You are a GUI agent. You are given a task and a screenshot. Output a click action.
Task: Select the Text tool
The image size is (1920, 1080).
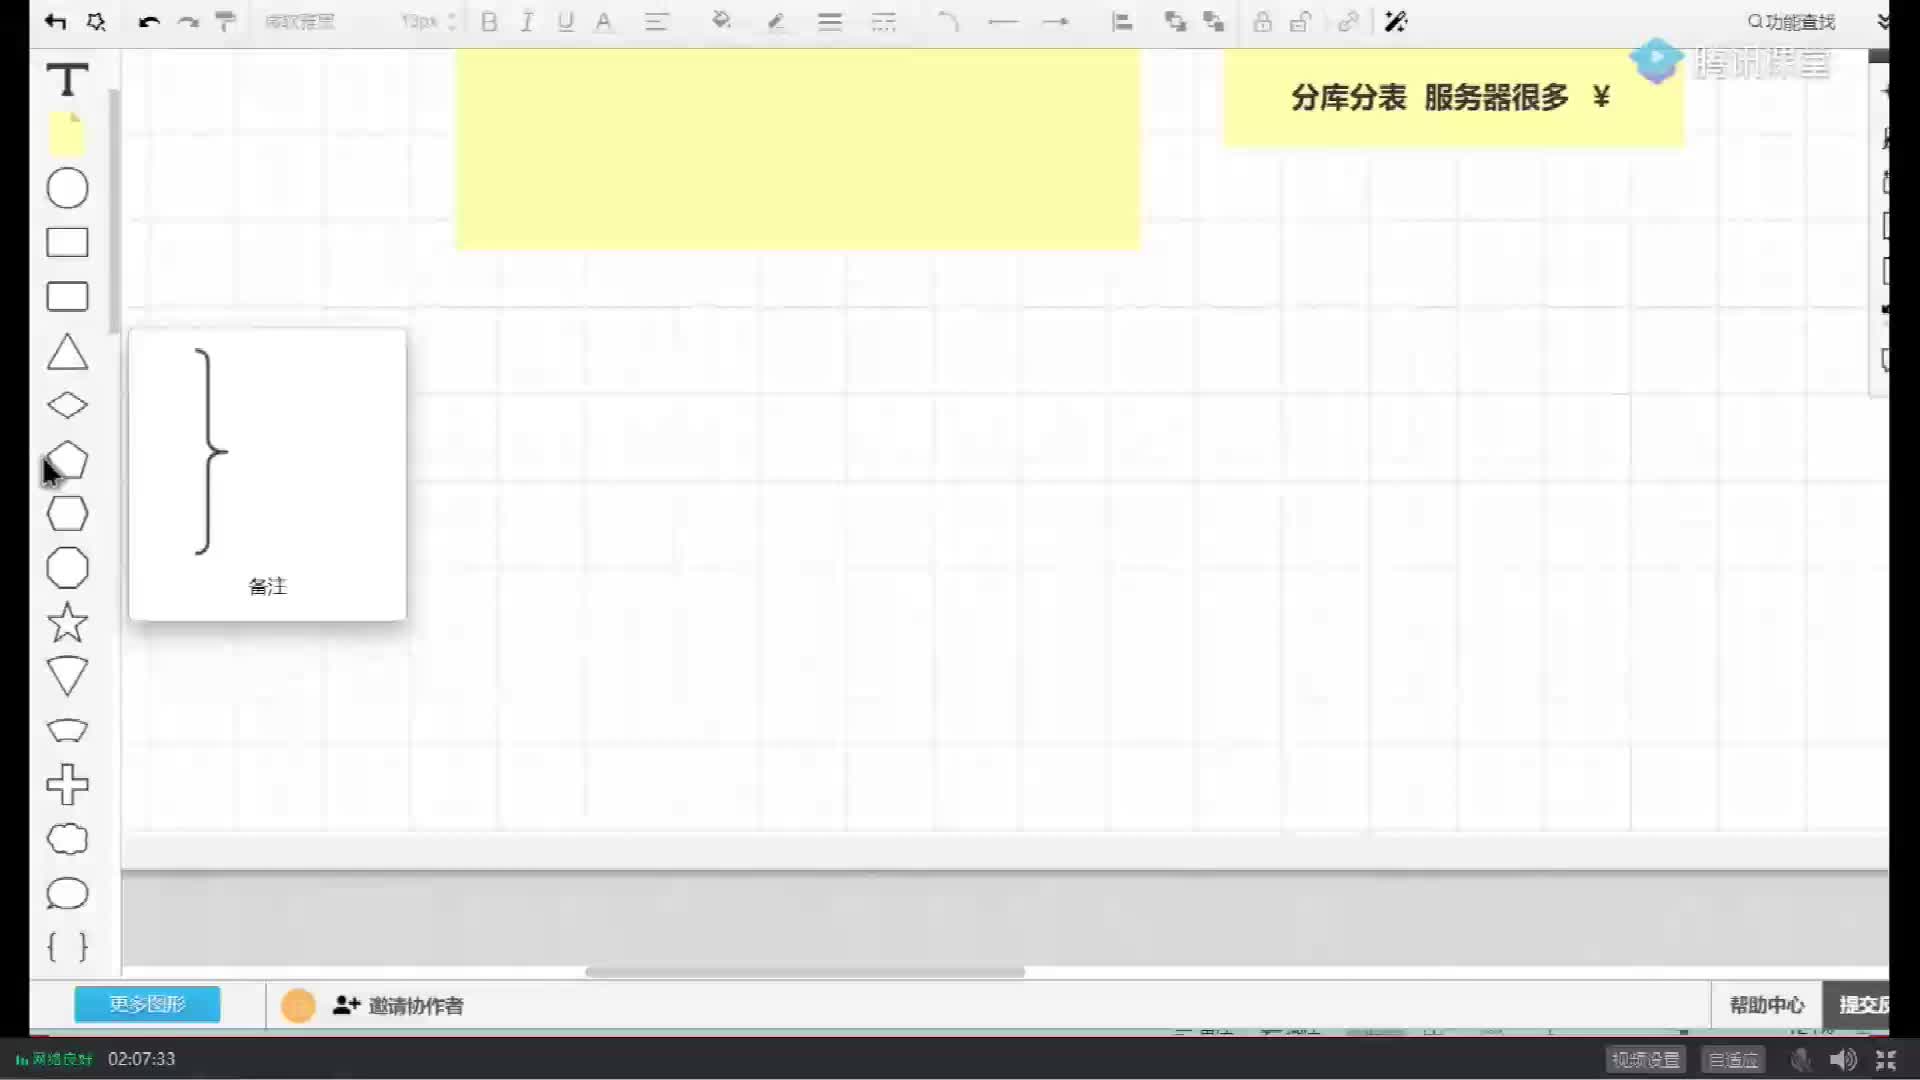pos(67,80)
